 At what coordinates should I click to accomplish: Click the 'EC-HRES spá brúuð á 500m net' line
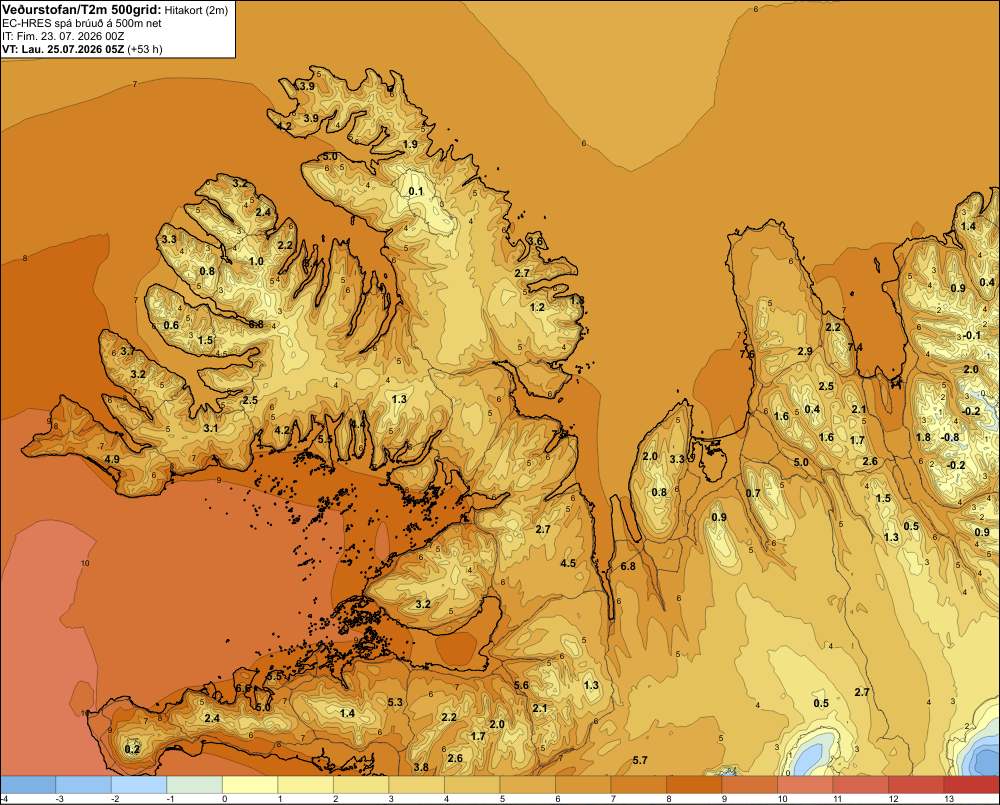[82, 23]
